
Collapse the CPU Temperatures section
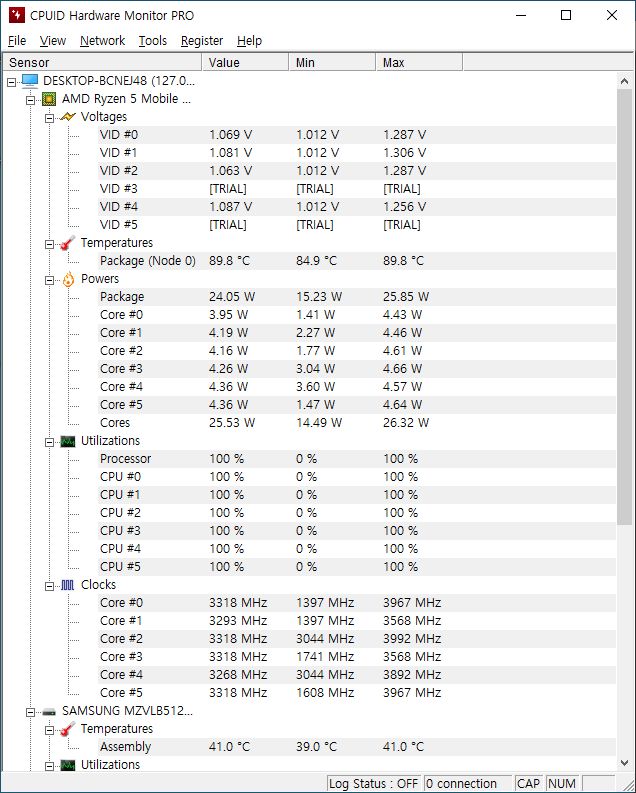click(x=49, y=244)
